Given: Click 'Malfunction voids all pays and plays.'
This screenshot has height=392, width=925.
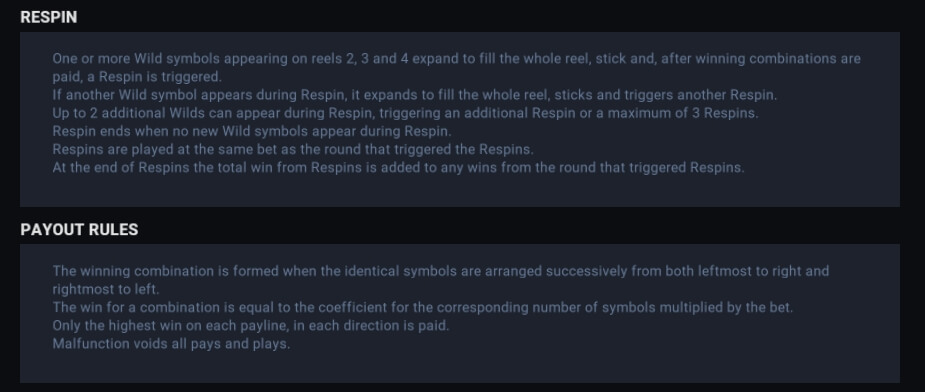Looking at the screenshot, I should point(171,344).
